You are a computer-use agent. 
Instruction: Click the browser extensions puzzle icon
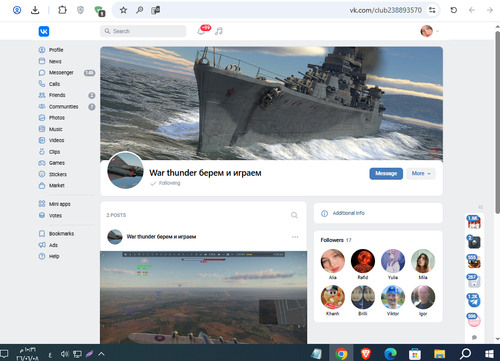(62, 10)
